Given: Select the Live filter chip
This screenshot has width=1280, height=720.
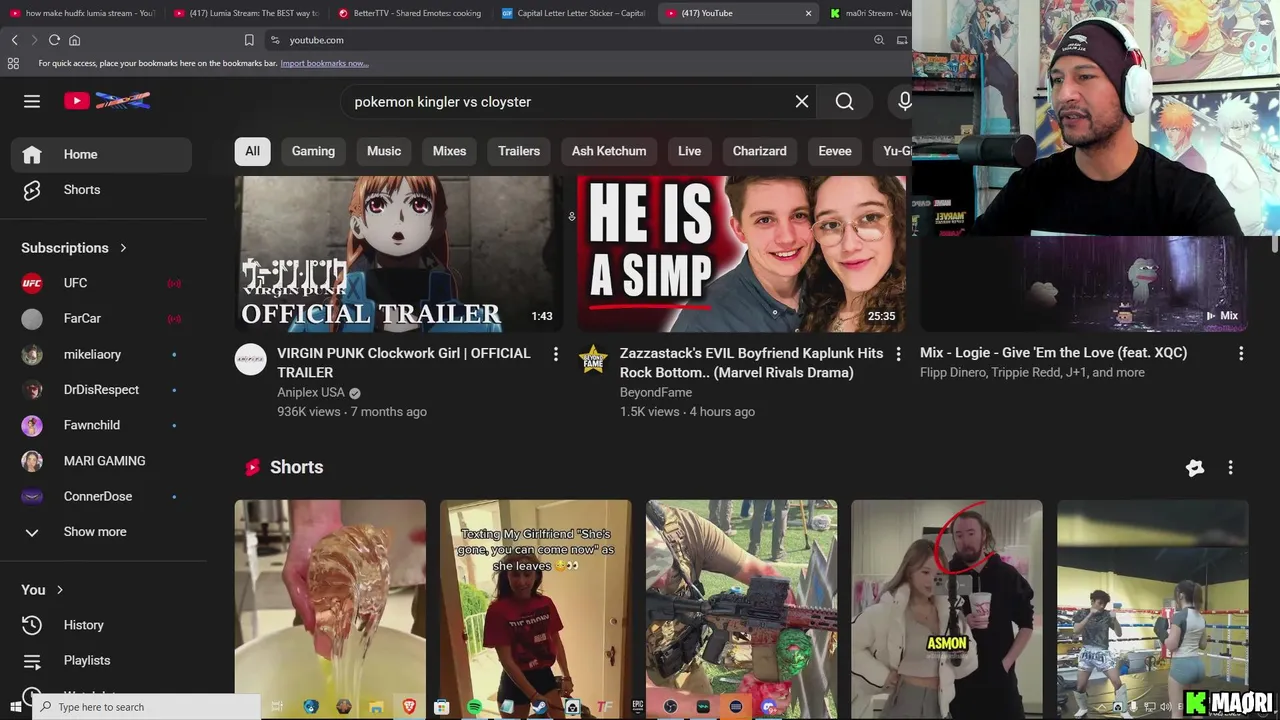Looking at the screenshot, I should click(x=689, y=151).
